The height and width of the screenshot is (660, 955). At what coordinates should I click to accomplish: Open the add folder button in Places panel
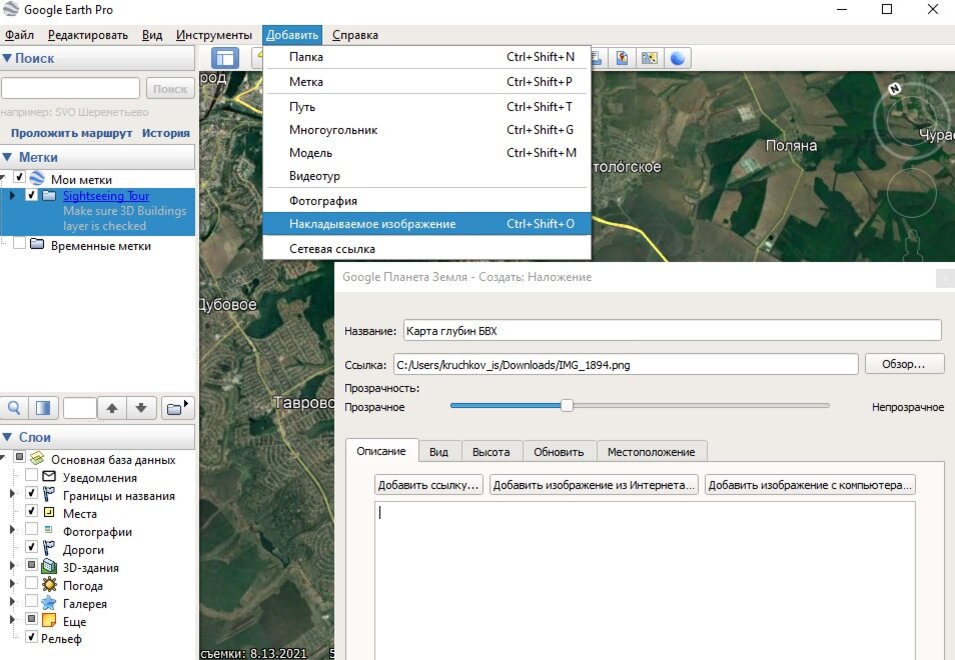click(177, 408)
